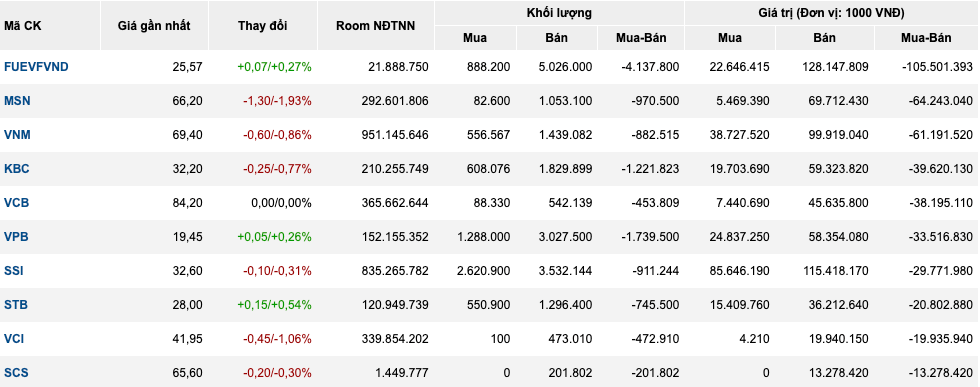The width and height of the screenshot is (980, 387).
Task: Open the FUEVFVND ticker link
Action: (x=36, y=67)
